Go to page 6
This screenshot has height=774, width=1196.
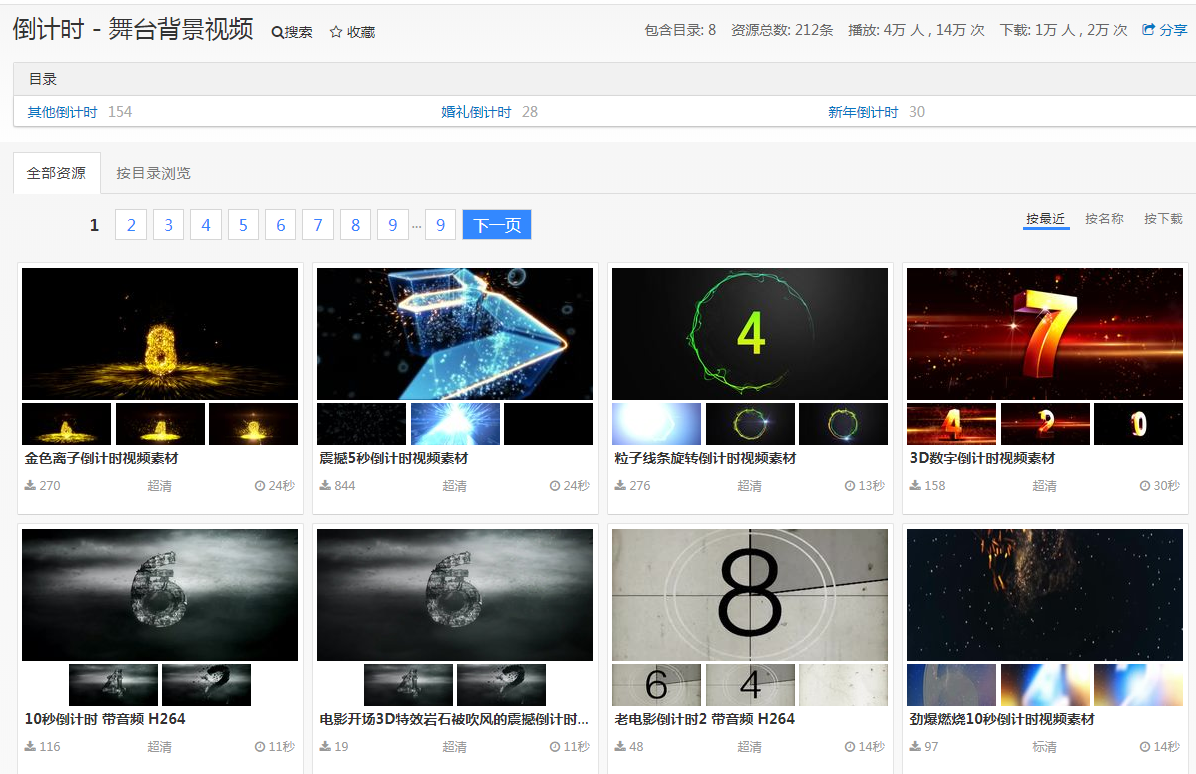(281, 225)
